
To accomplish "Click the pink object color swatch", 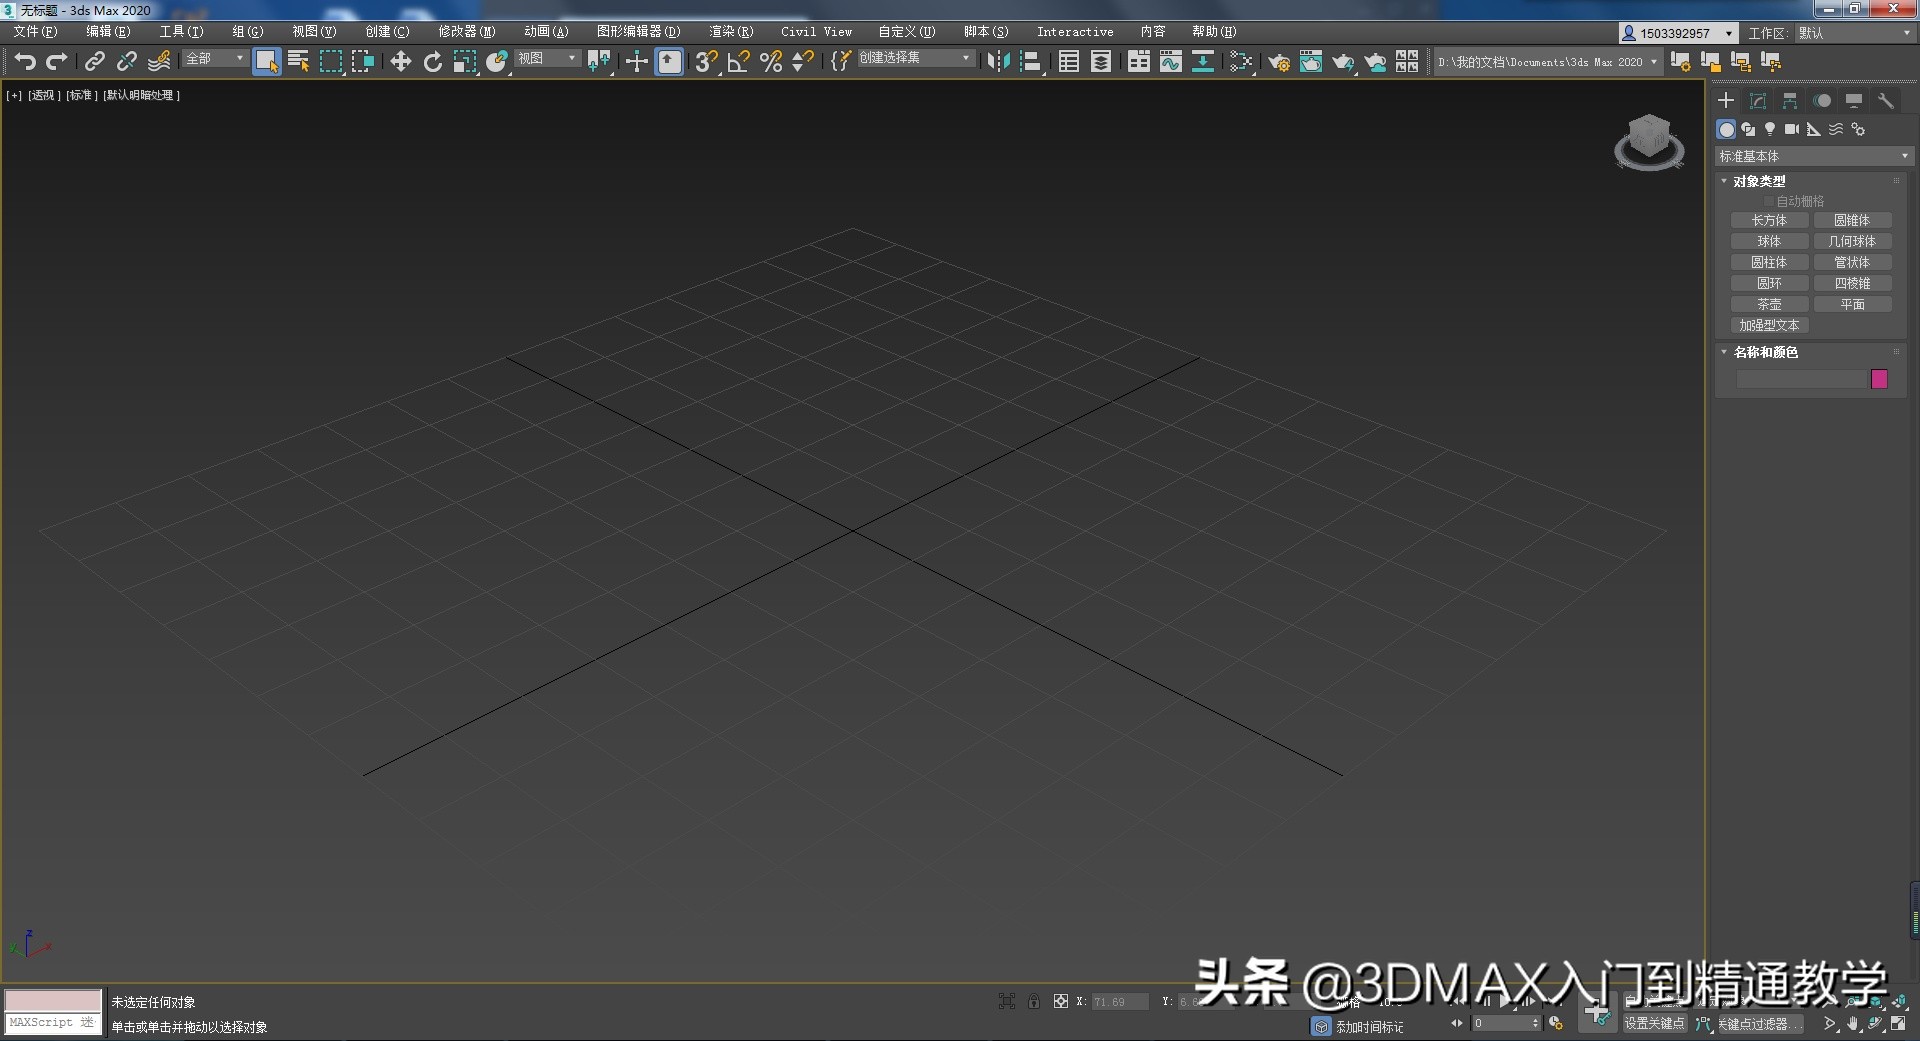I will coord(1880,379).
